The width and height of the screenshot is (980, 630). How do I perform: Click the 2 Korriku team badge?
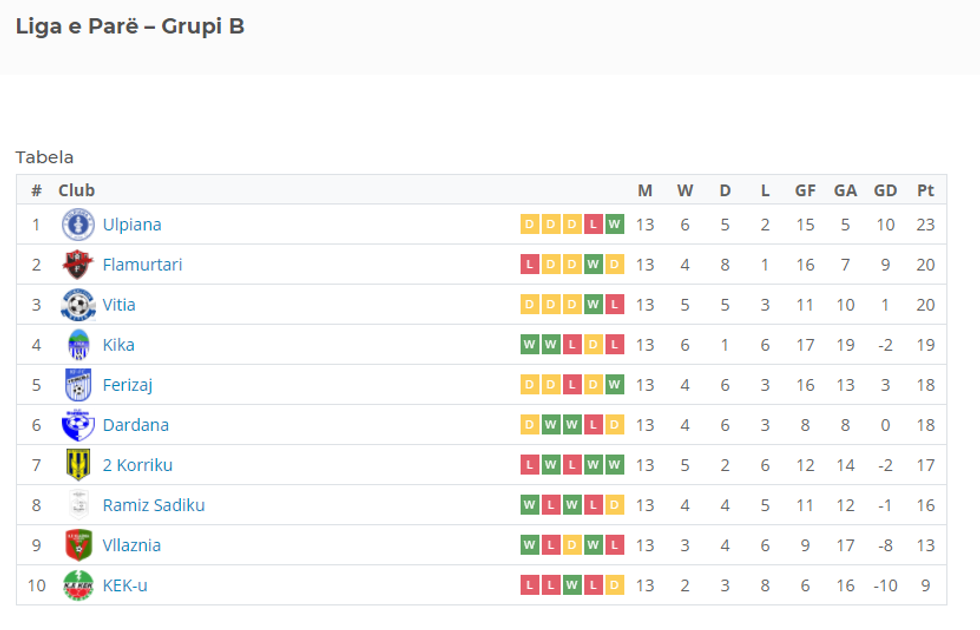click(78, 465)
